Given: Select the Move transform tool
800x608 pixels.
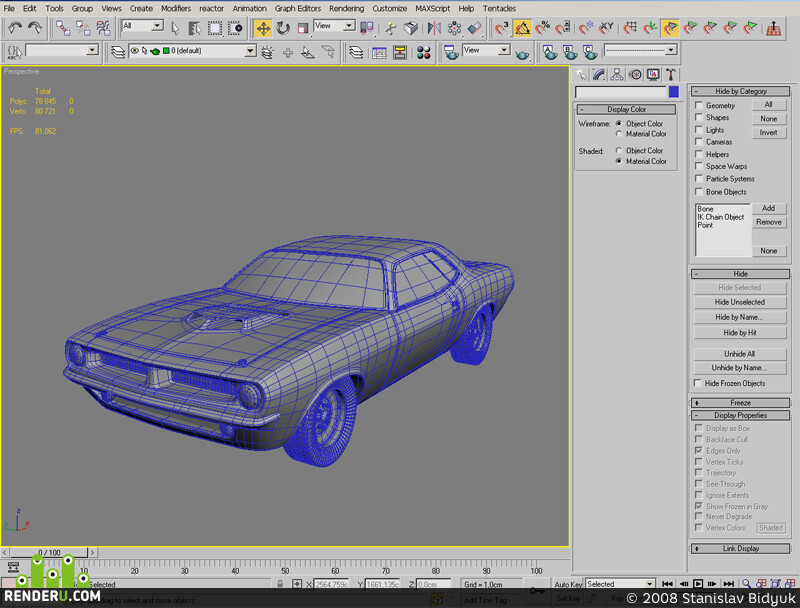Looking at the screenshot, I should [263, 28].
